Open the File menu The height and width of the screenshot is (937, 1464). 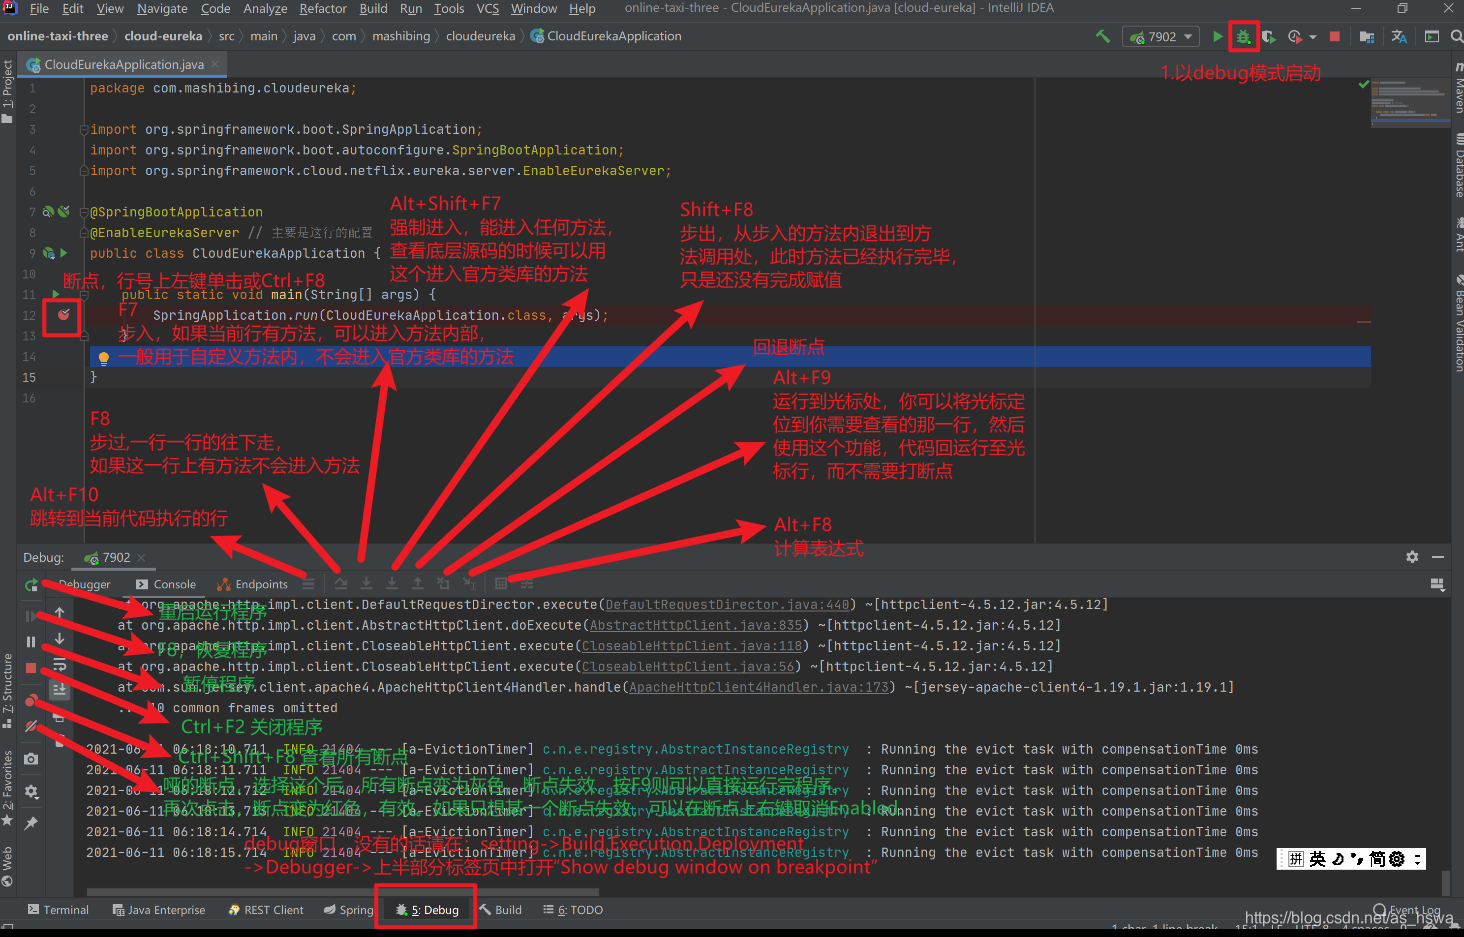click(39, 9)
